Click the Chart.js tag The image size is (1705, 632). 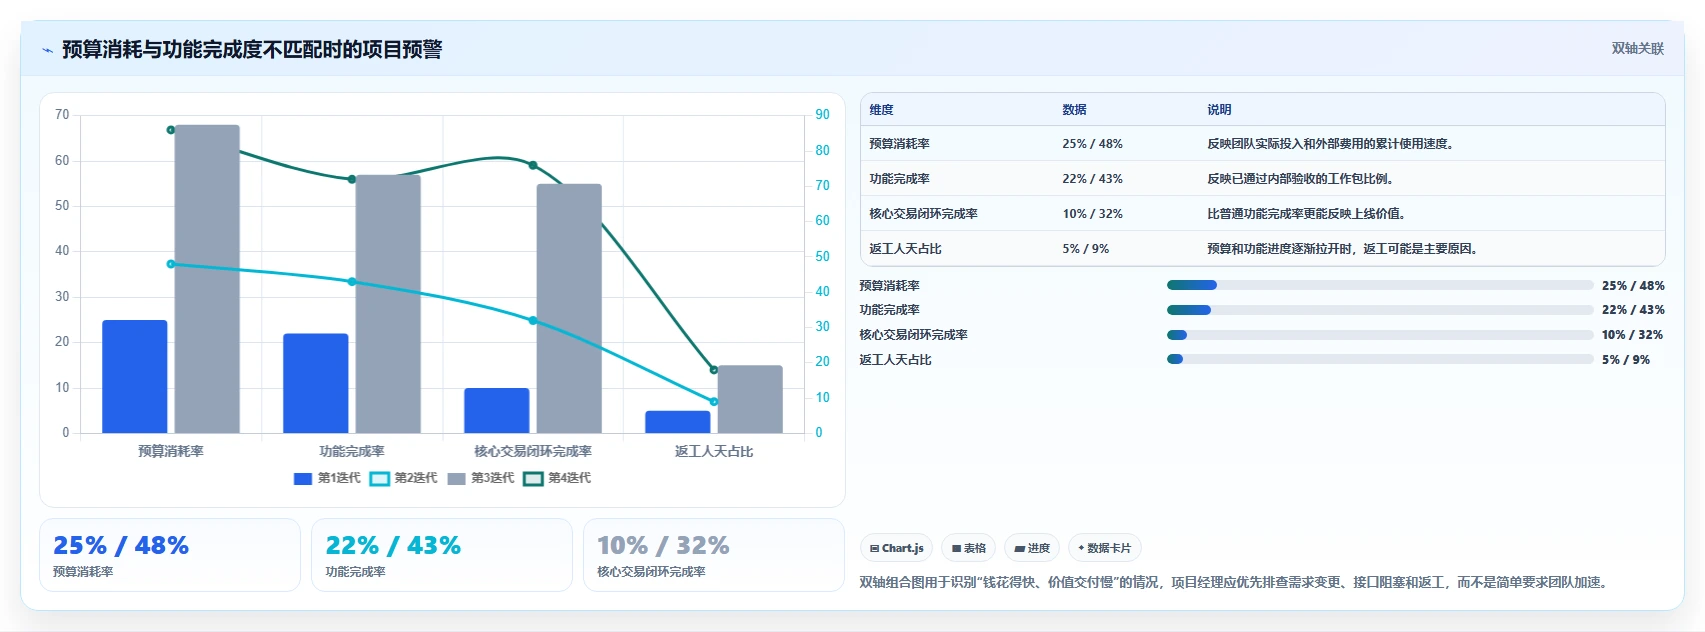click(896, 548)
